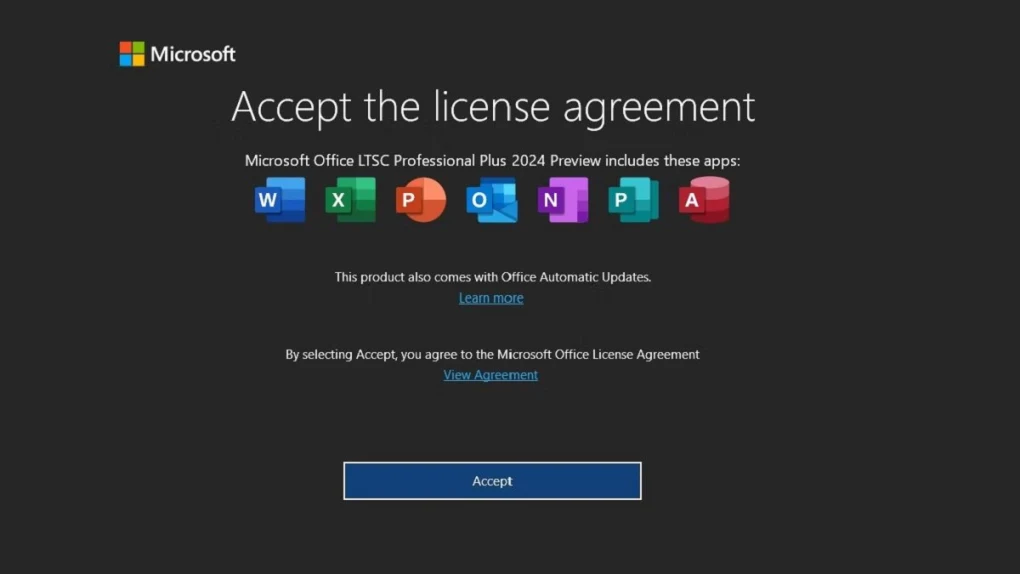Click the Word app icon

click(280, 200)
